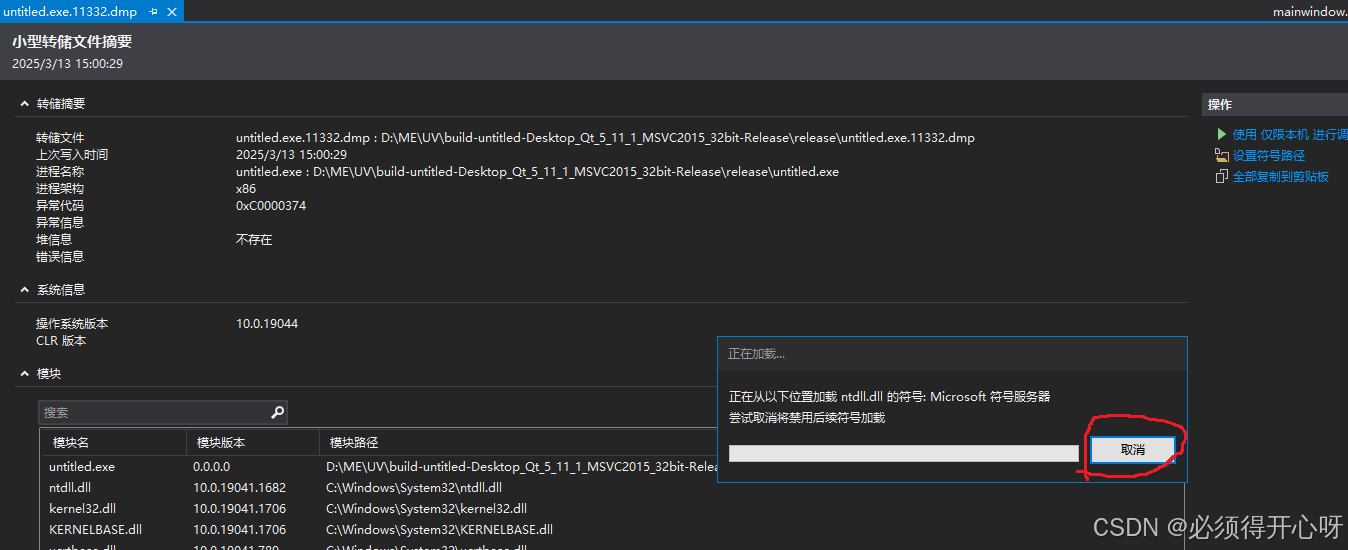The height and width of the screenshot is (550, 1348).
Task: Click version 10.0.19041.1682 cell
Action: click(x=239, y=488)
